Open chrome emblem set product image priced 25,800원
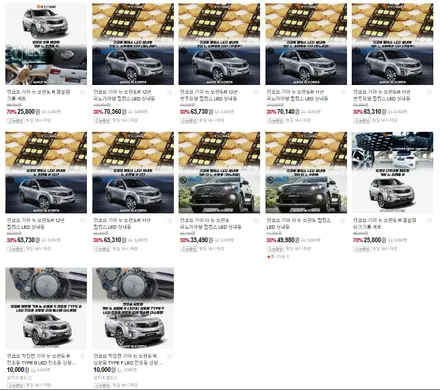The image size is (440, 390). click(x=46, y=44)
